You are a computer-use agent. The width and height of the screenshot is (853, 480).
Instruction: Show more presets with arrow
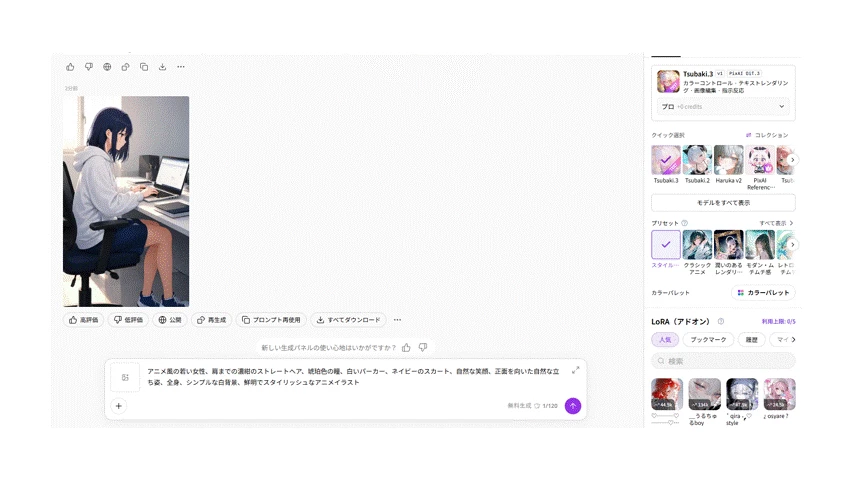tap(793, 245)
